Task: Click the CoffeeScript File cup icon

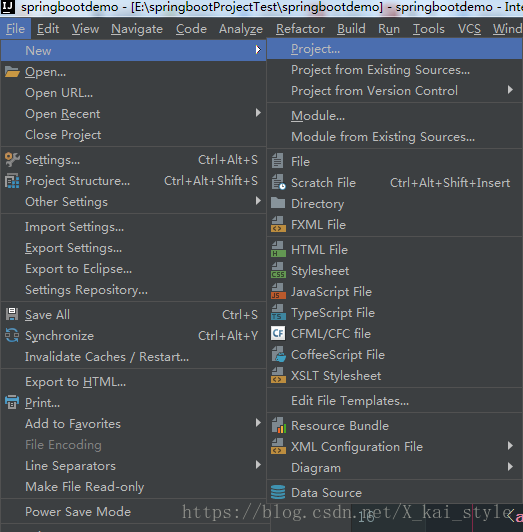Action: tap(278, 354)
